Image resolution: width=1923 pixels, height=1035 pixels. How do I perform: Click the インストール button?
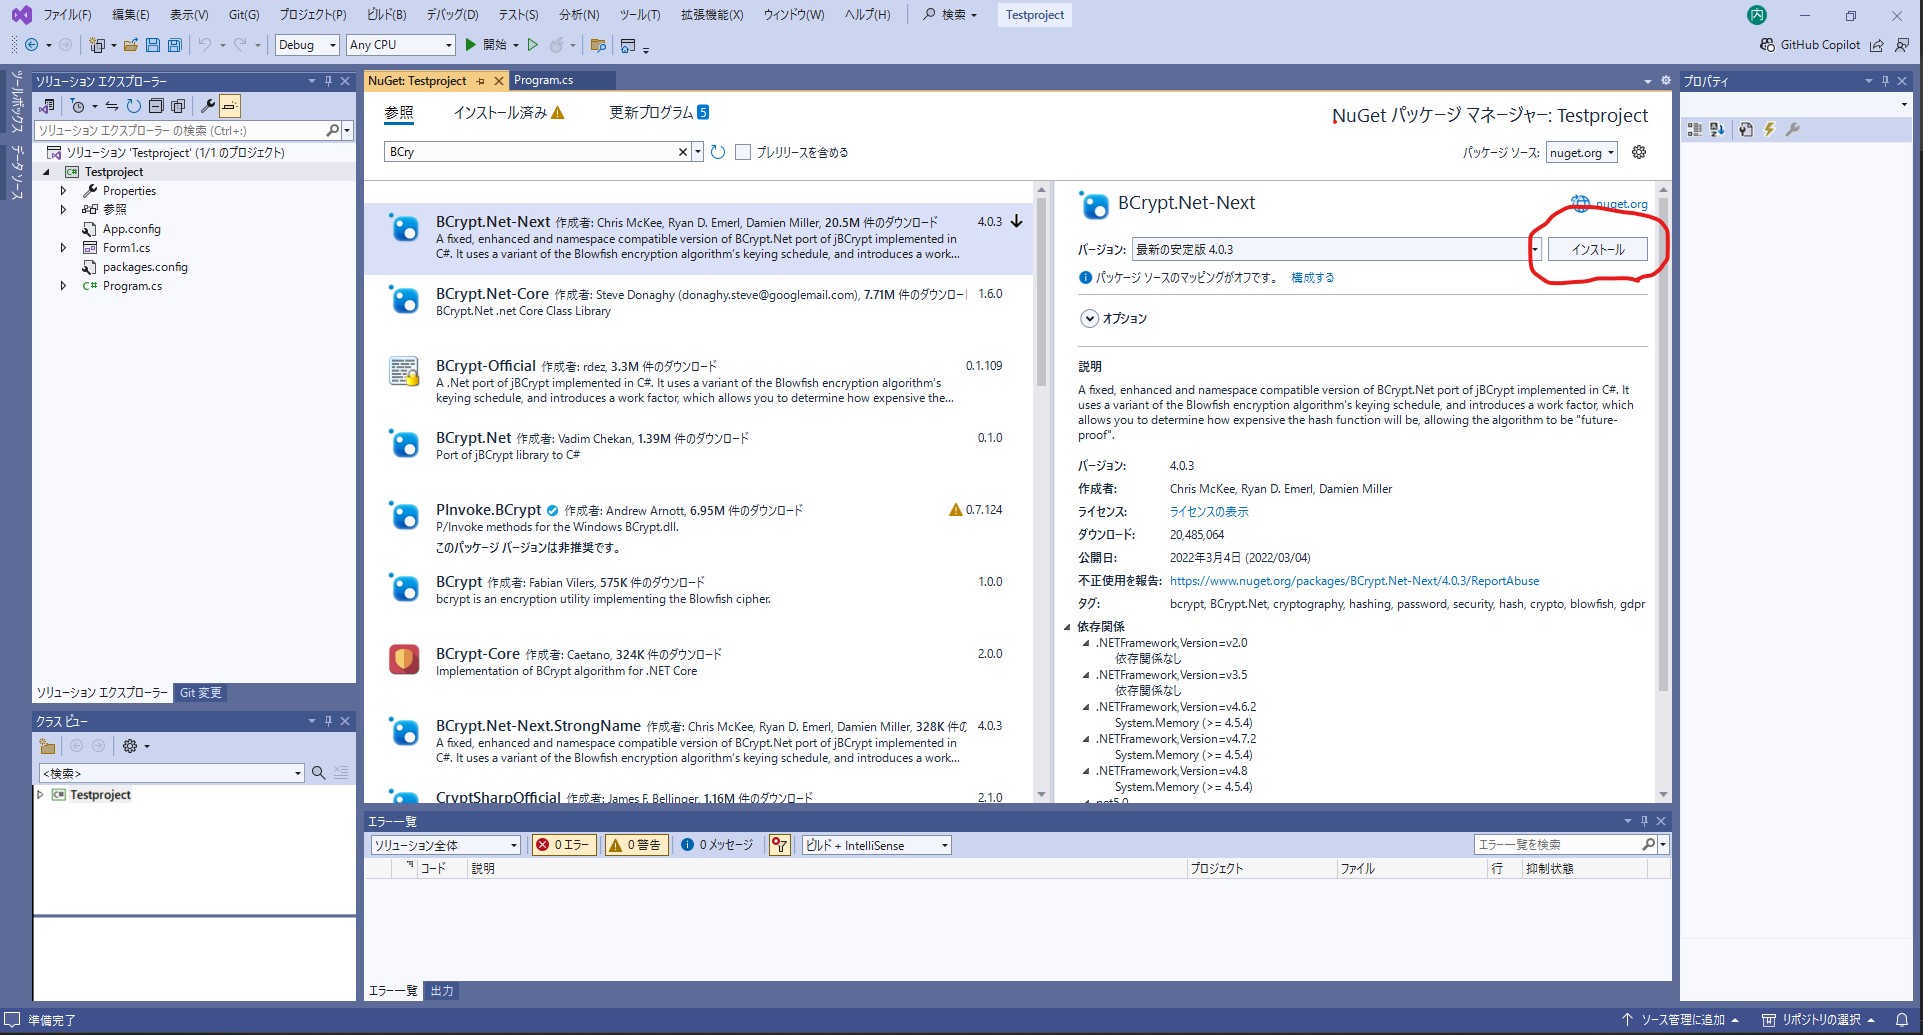[1597, 250]
